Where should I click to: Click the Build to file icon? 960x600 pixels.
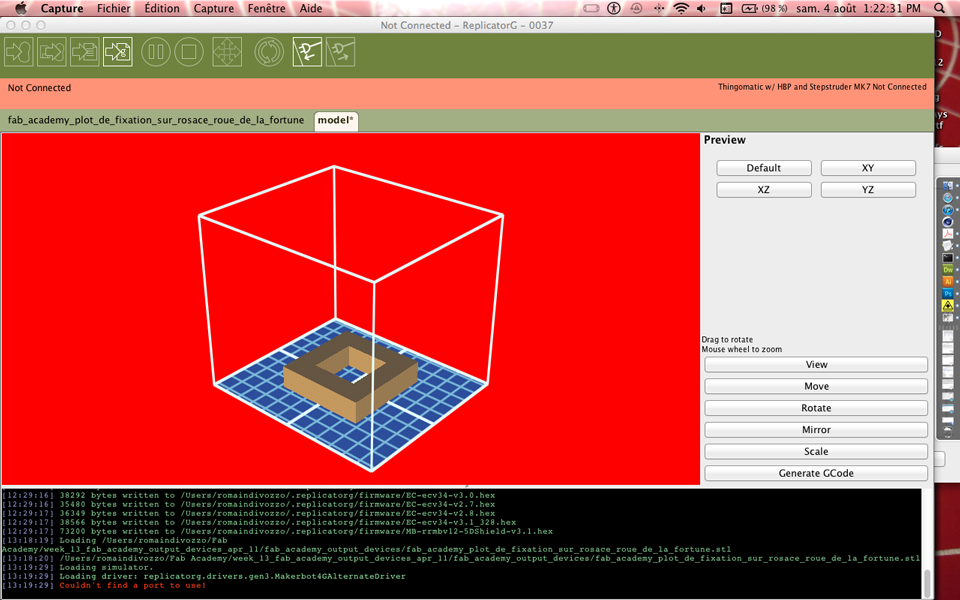tap(85, 52)
